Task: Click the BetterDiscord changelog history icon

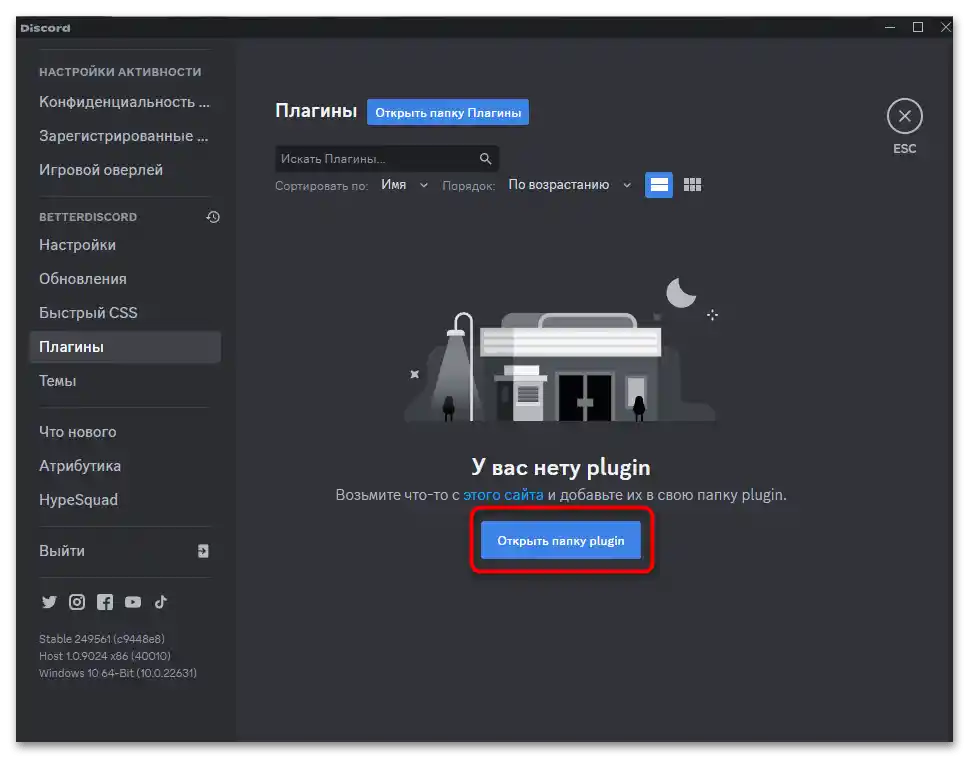Action: point(213,217)
